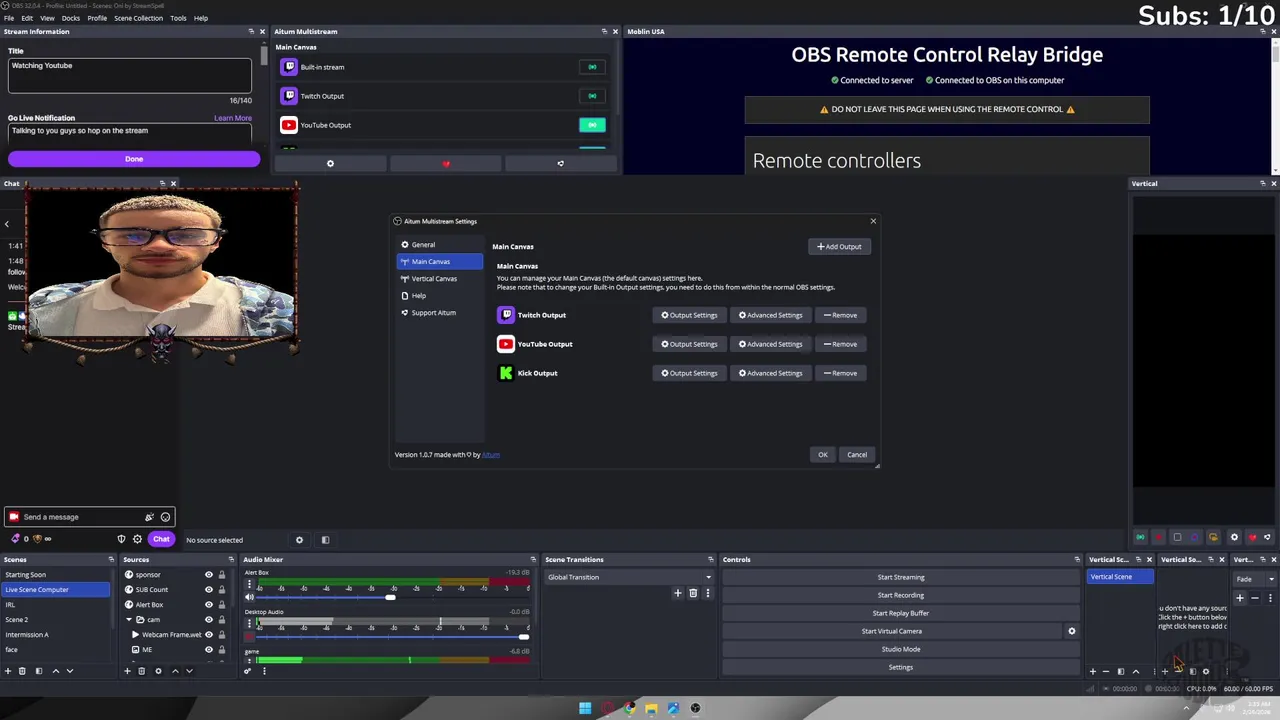Open vertical sources properties gear icon
Viewport: 1280px width, 720px height.
[x=1206, y=672]
